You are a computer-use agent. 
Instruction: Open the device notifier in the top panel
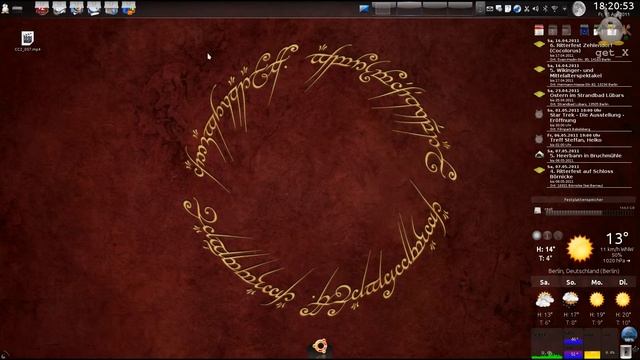pos(480,9)
